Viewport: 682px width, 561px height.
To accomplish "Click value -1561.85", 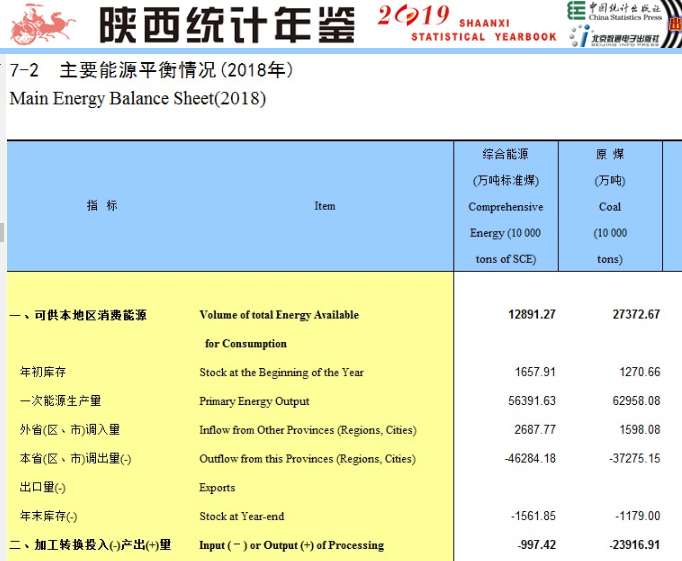I will (x=533, y=516).
